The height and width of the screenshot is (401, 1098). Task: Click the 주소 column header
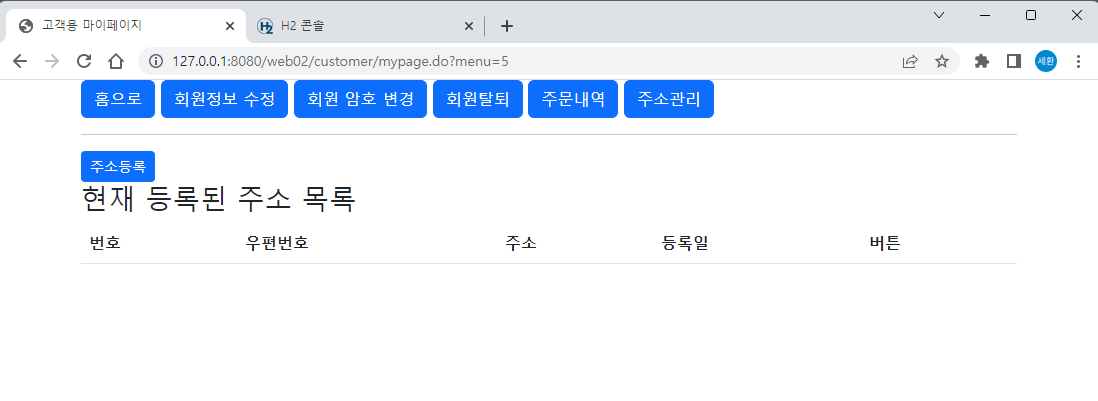(x=521, y=244)
